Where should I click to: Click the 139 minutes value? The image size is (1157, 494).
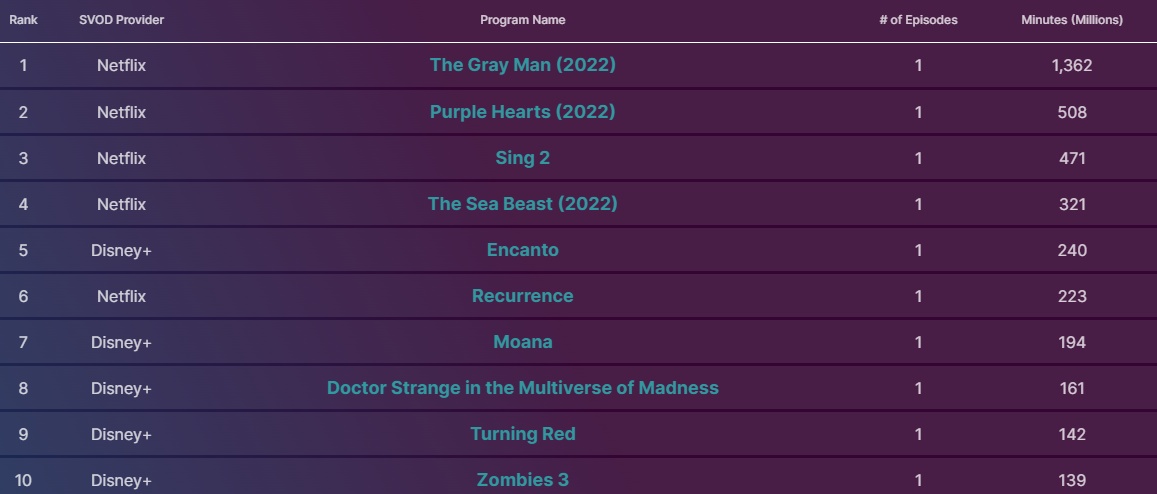(x=1071, y=481)
